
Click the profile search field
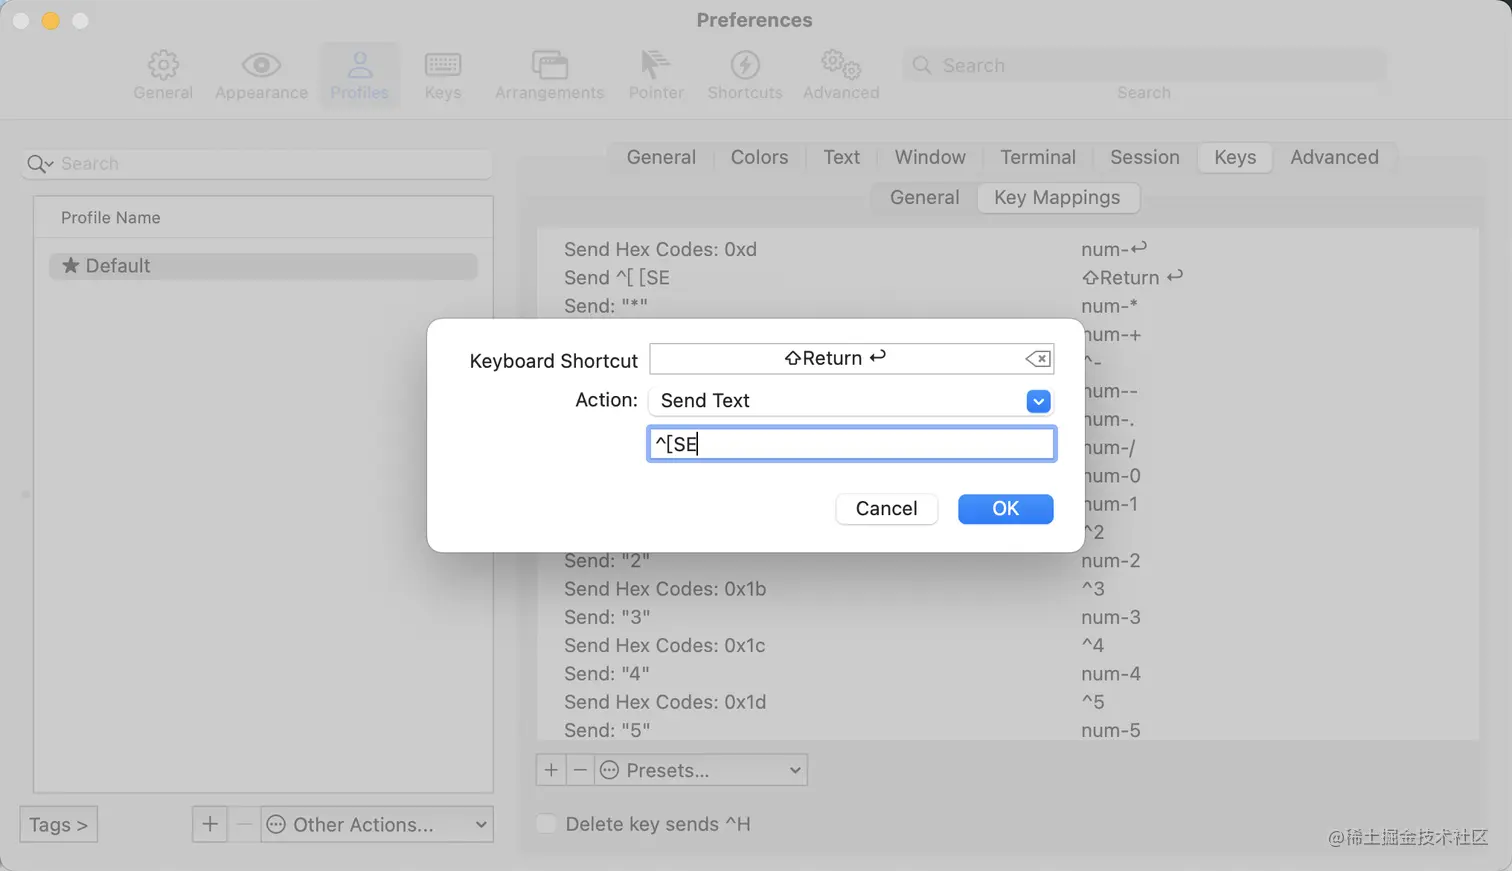click(x=257, y=164)
